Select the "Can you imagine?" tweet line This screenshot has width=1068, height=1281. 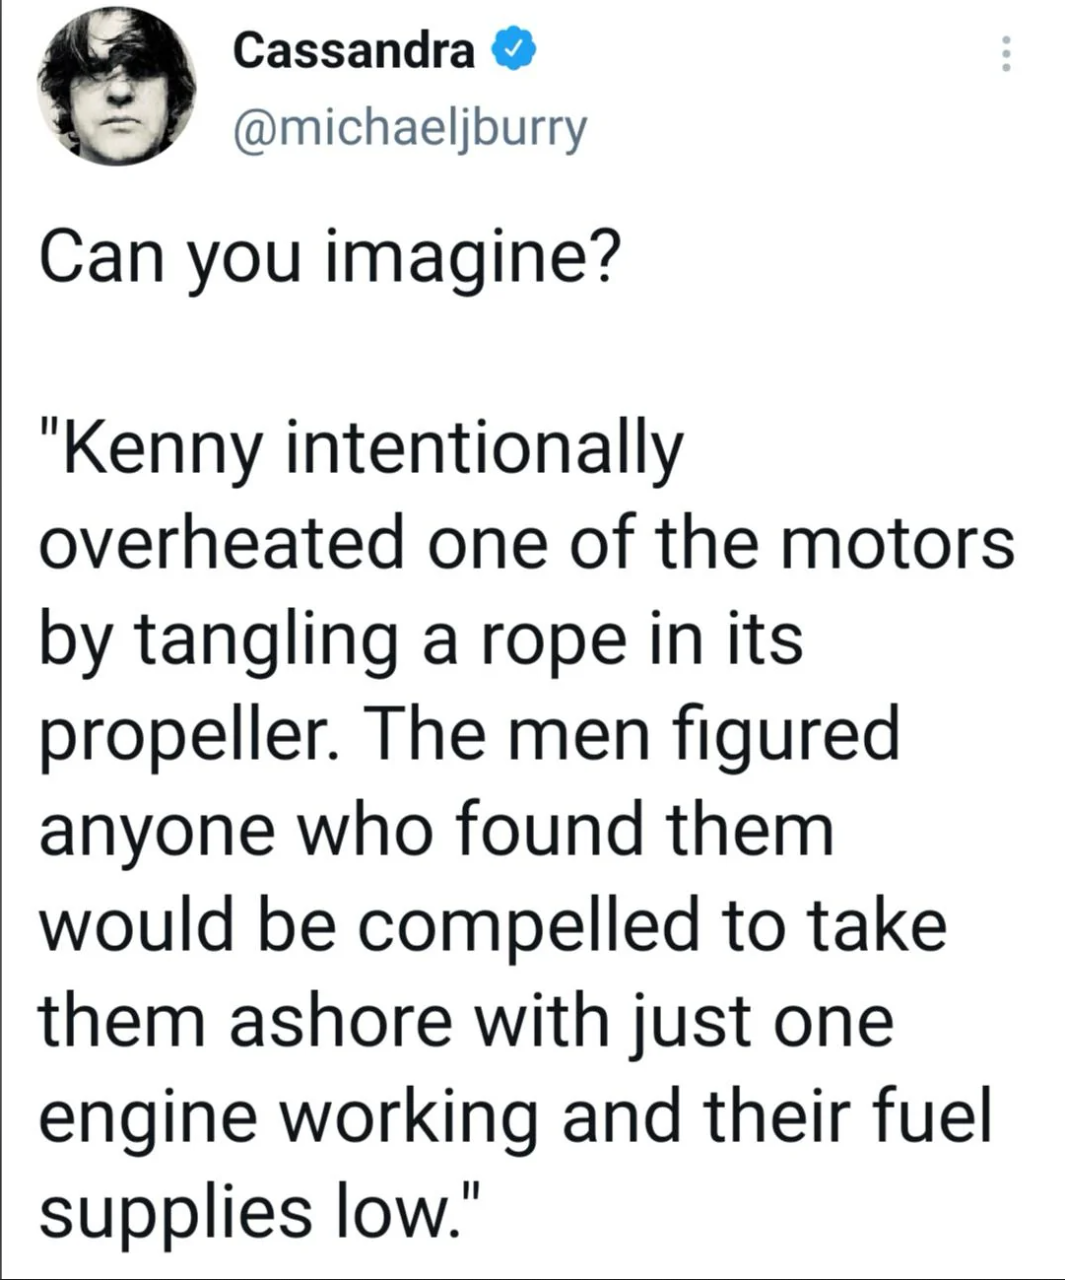[331, 260]
